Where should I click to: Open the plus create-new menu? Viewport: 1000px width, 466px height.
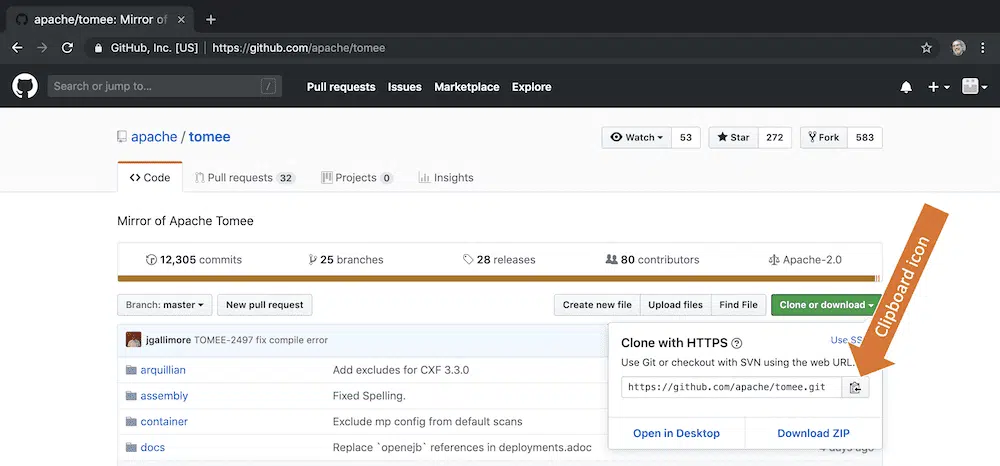click(938, 87)
